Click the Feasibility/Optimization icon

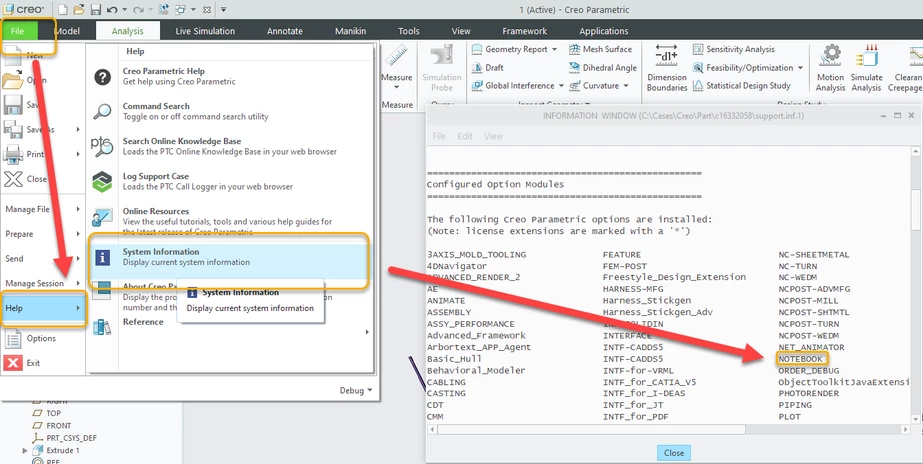point(698,68)
